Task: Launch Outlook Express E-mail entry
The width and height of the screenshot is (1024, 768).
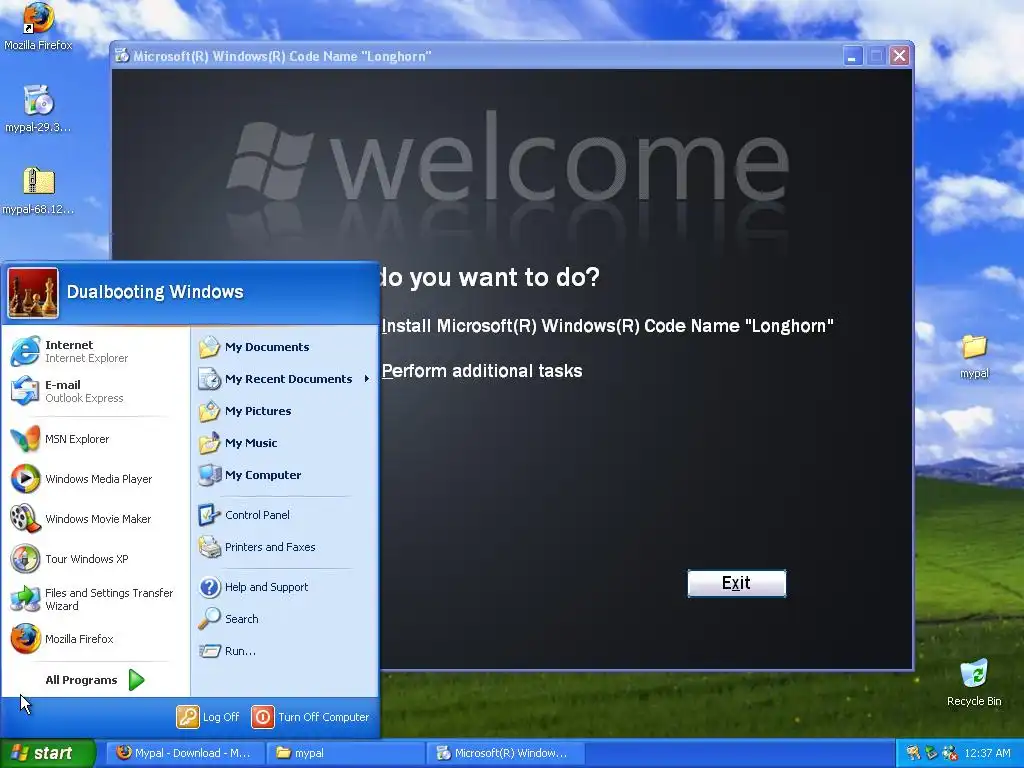Action: [x=95, y=391]
